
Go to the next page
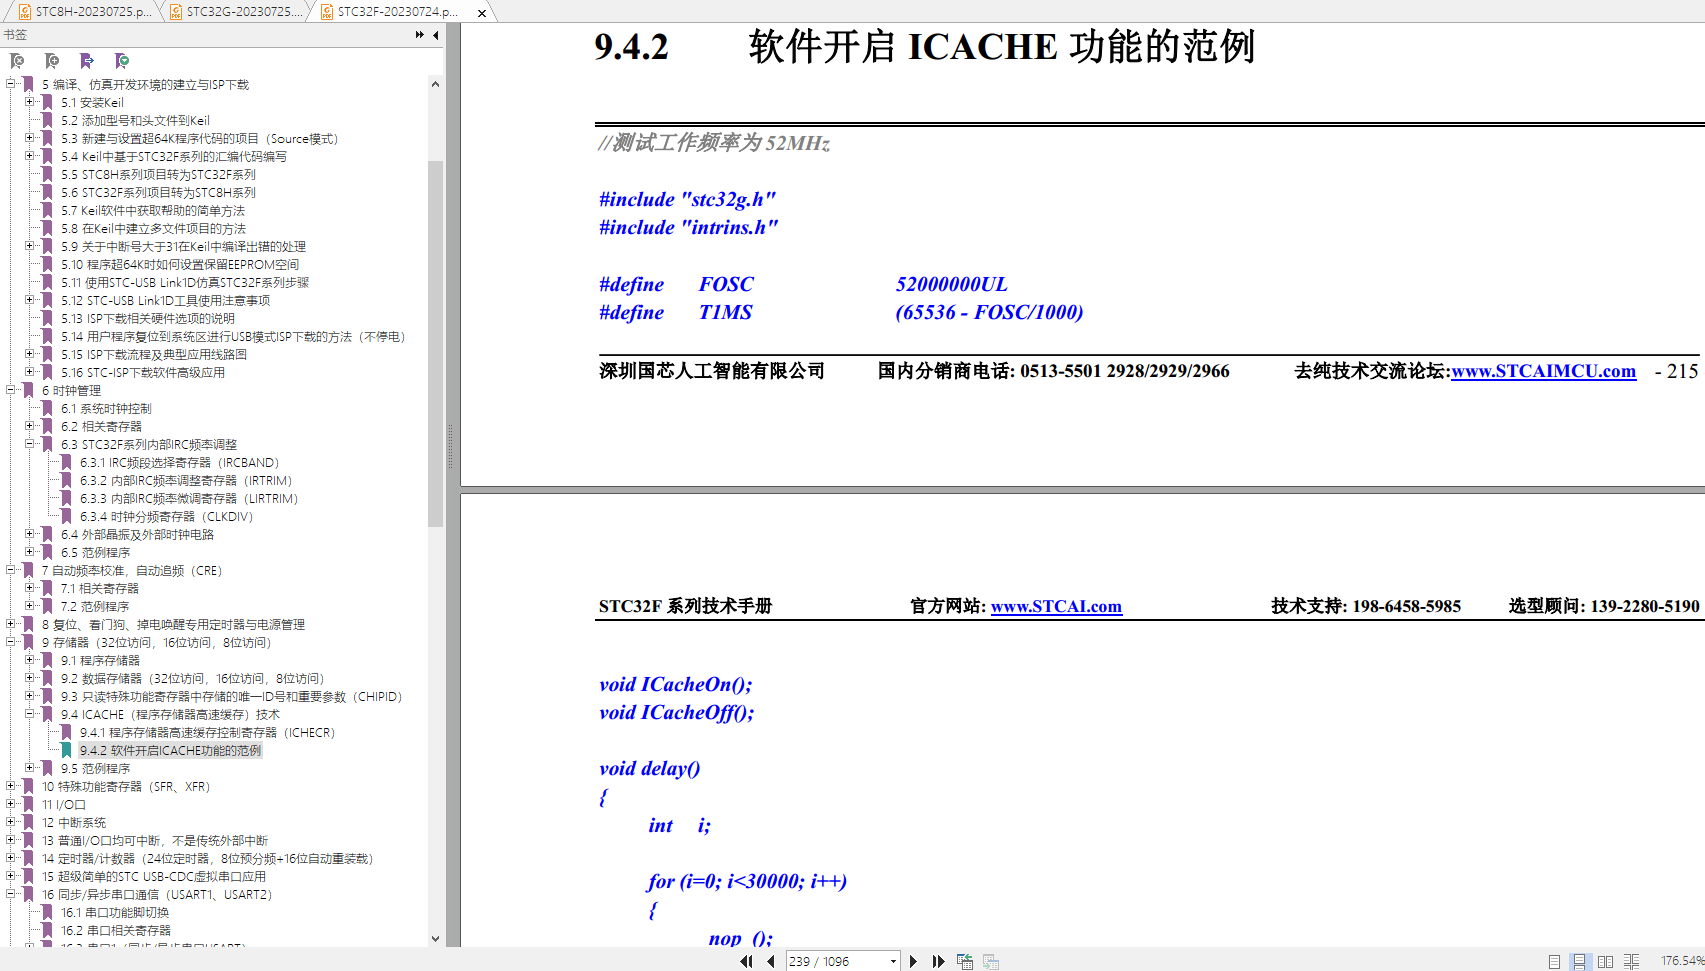(x=913, y=961)
